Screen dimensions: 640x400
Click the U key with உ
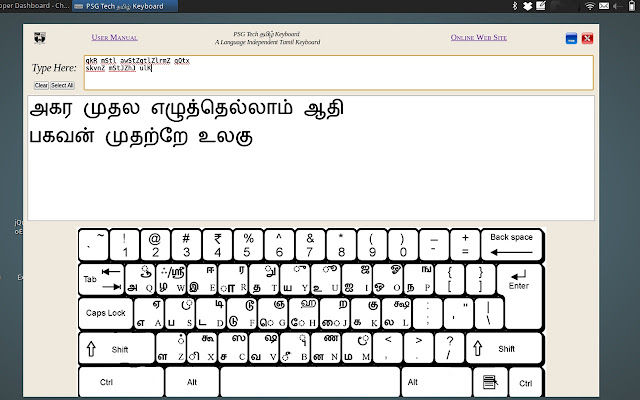coord(326,280)
